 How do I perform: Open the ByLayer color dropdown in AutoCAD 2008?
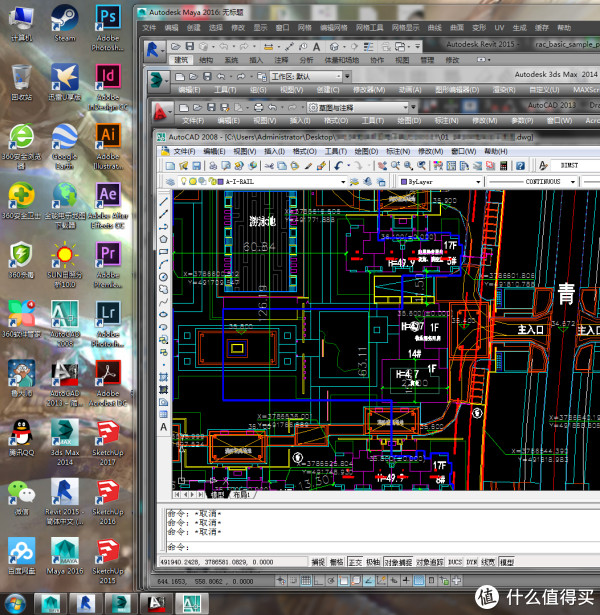click(x=478, y=182)
